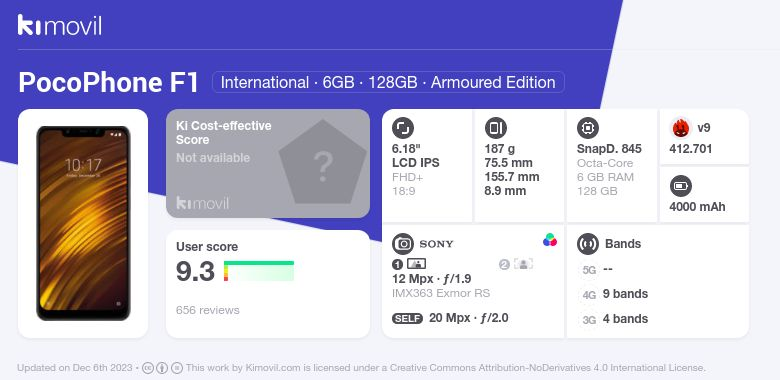This screenshot has width=780, height=380.
Task: Click the multicolor circles camera icon
Action: (550, 240)
